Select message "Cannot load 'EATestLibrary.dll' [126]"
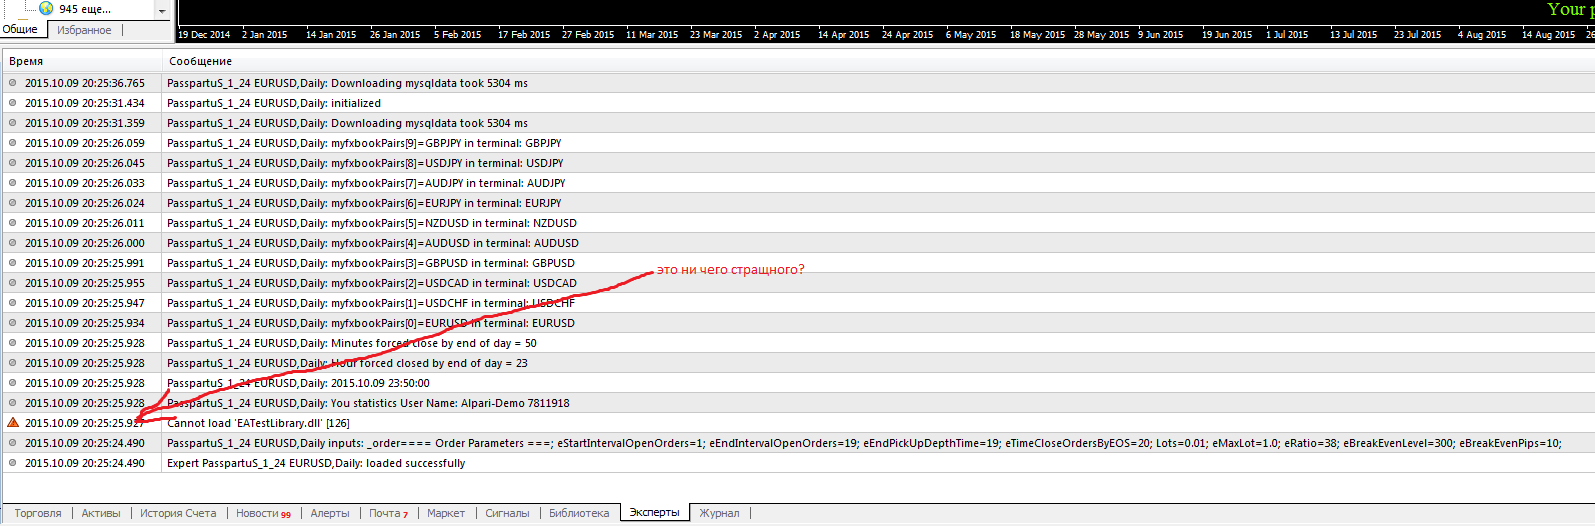This screenshot has height=526, width=1595. [258, 423]
